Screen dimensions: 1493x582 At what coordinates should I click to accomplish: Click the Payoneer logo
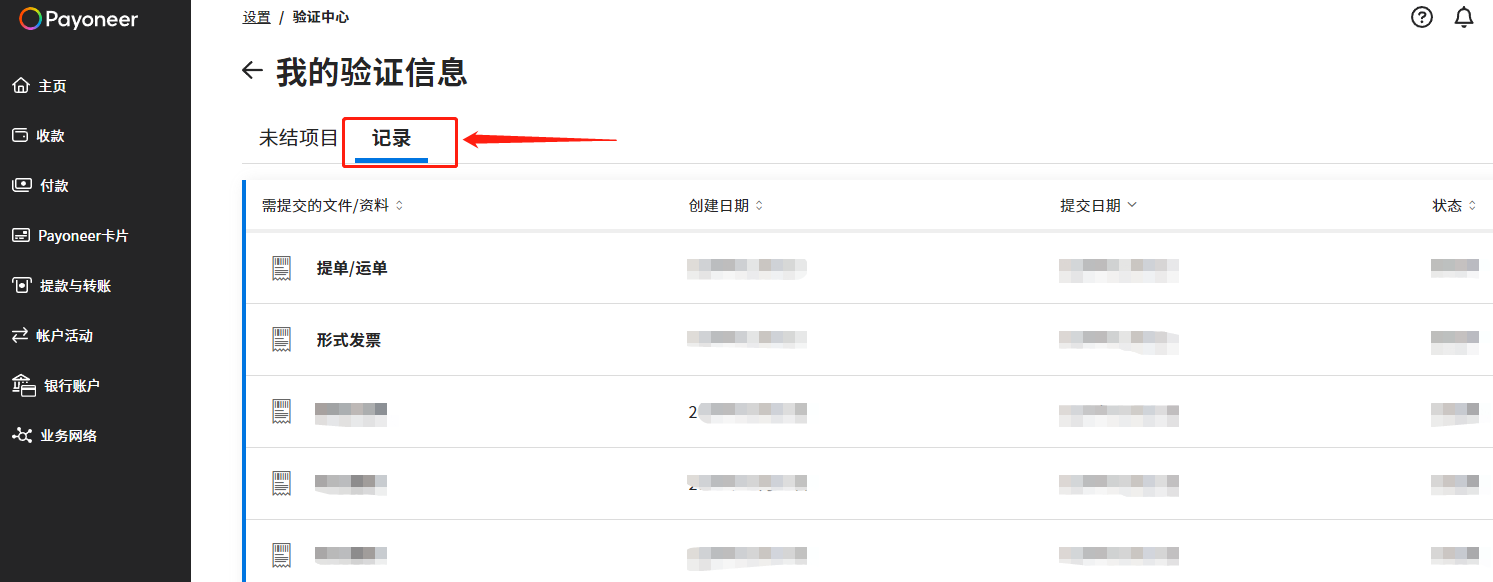79,19
